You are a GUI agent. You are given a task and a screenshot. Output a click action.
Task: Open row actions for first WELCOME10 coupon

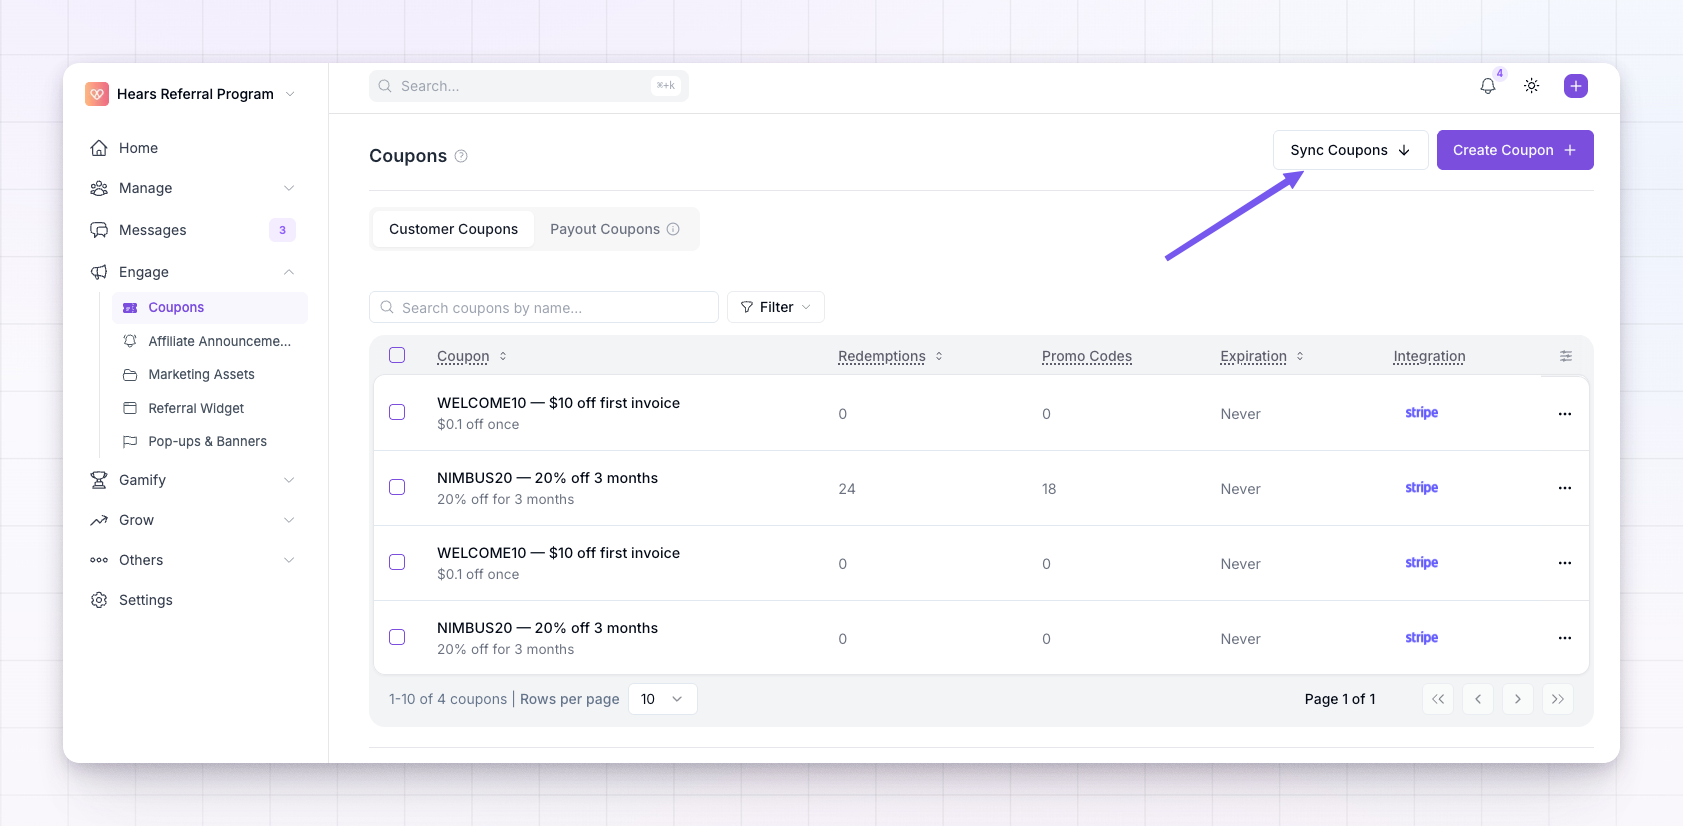click(1565, 414)
